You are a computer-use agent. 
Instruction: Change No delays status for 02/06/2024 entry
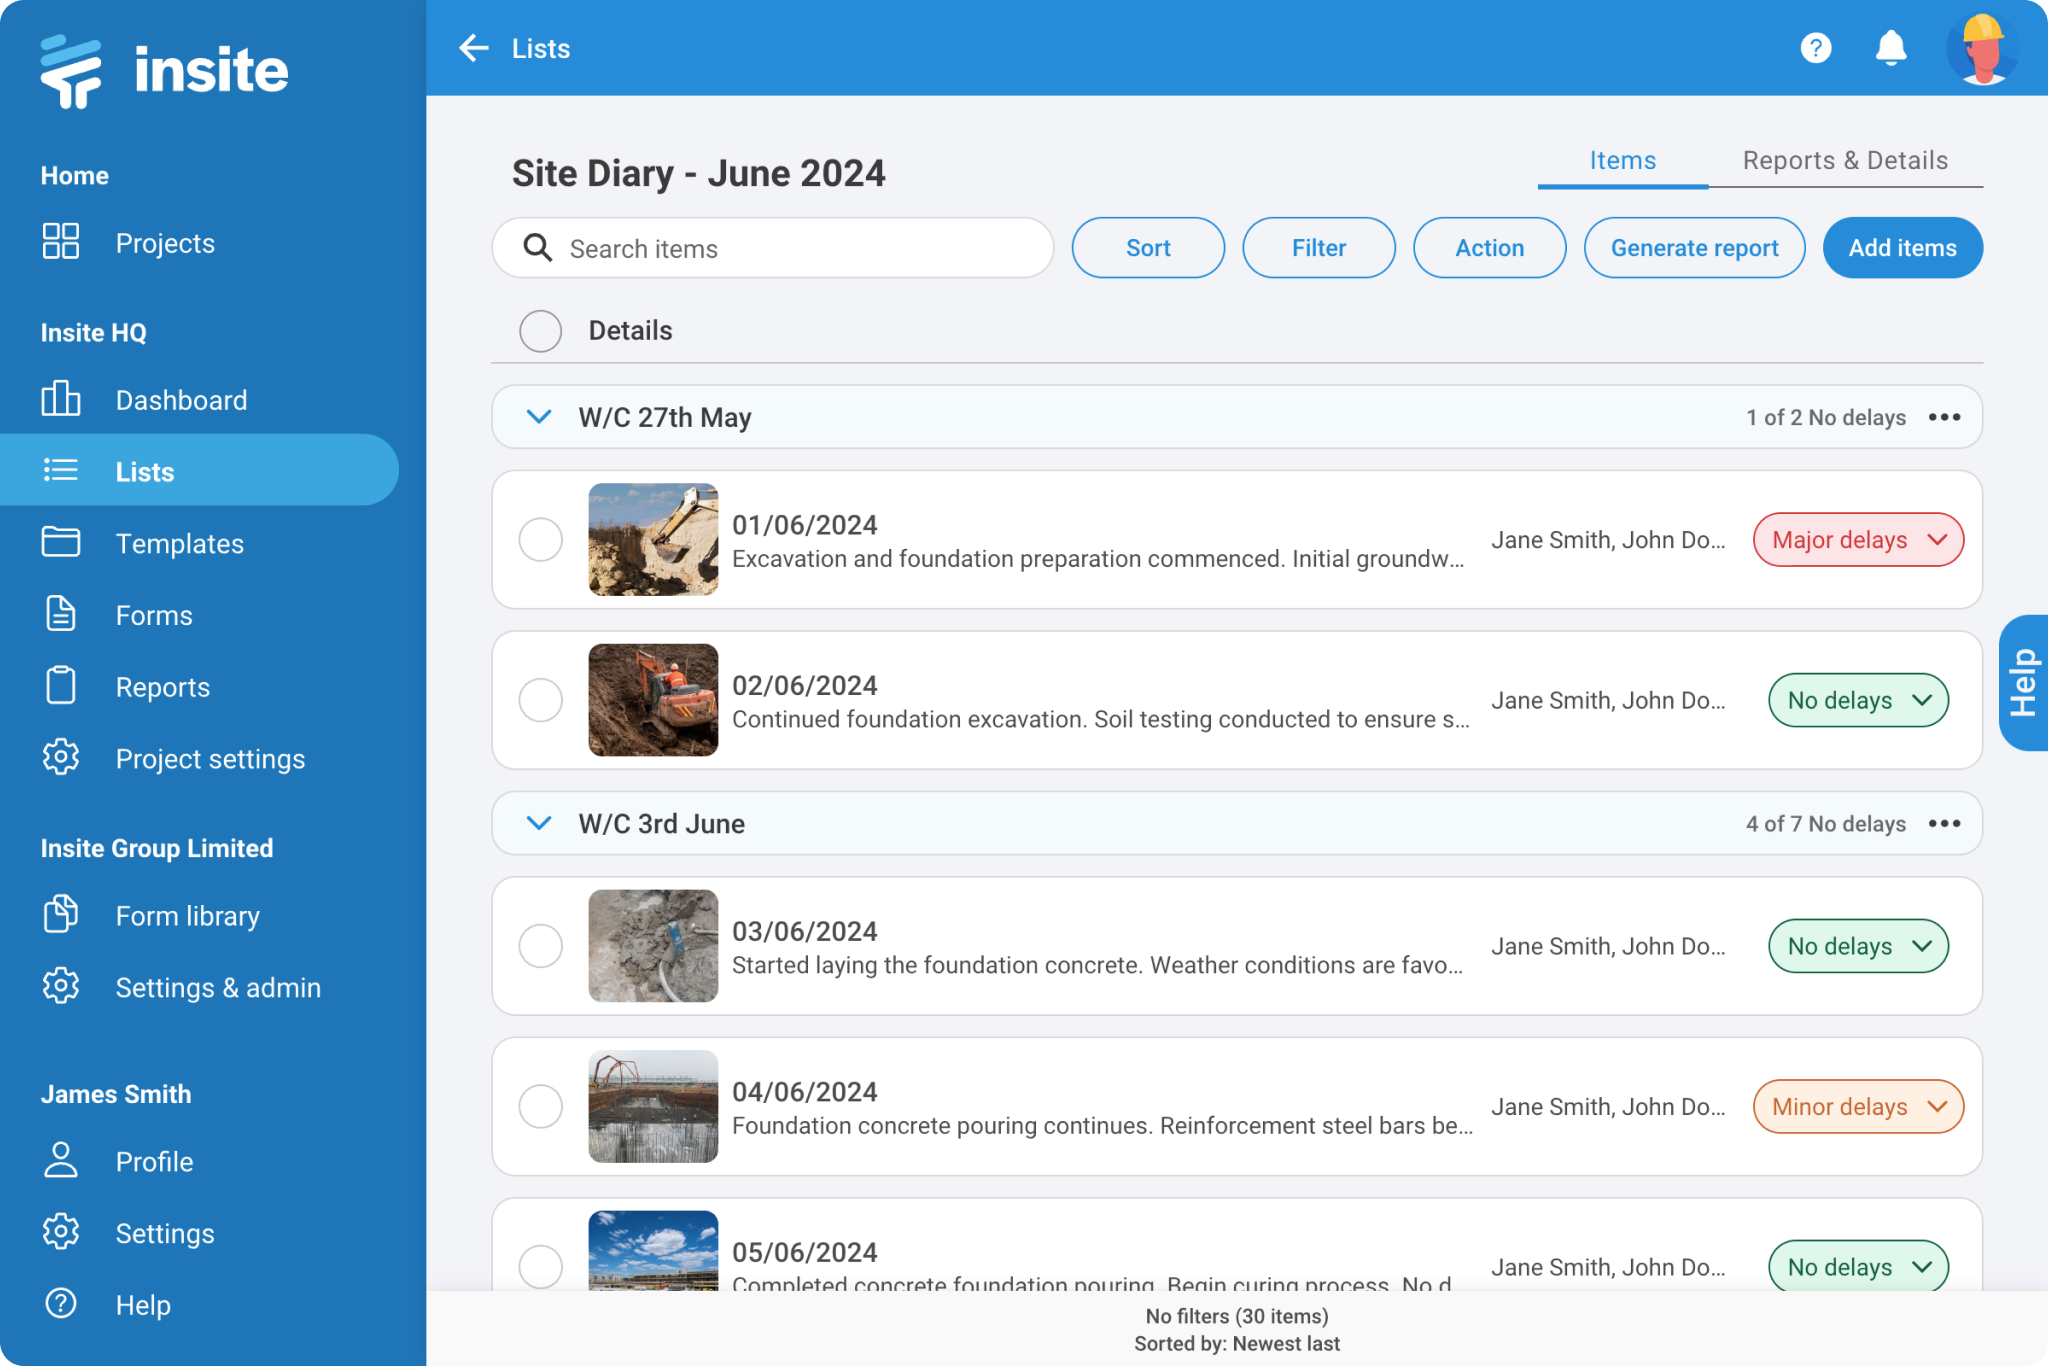pos(1858,700)
